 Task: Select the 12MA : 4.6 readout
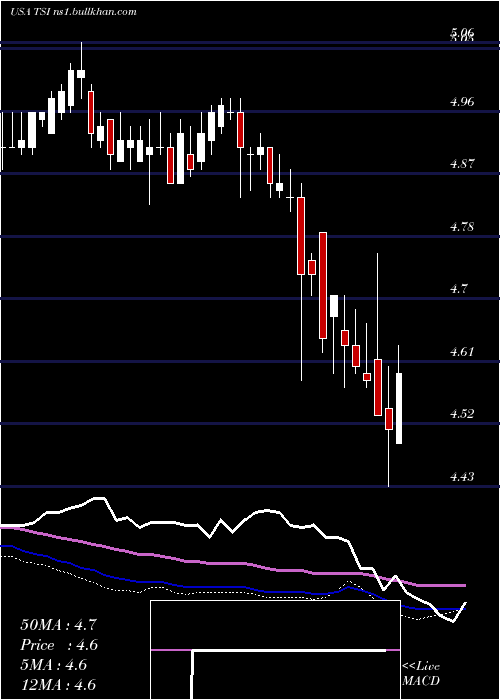tap(58, 685)
